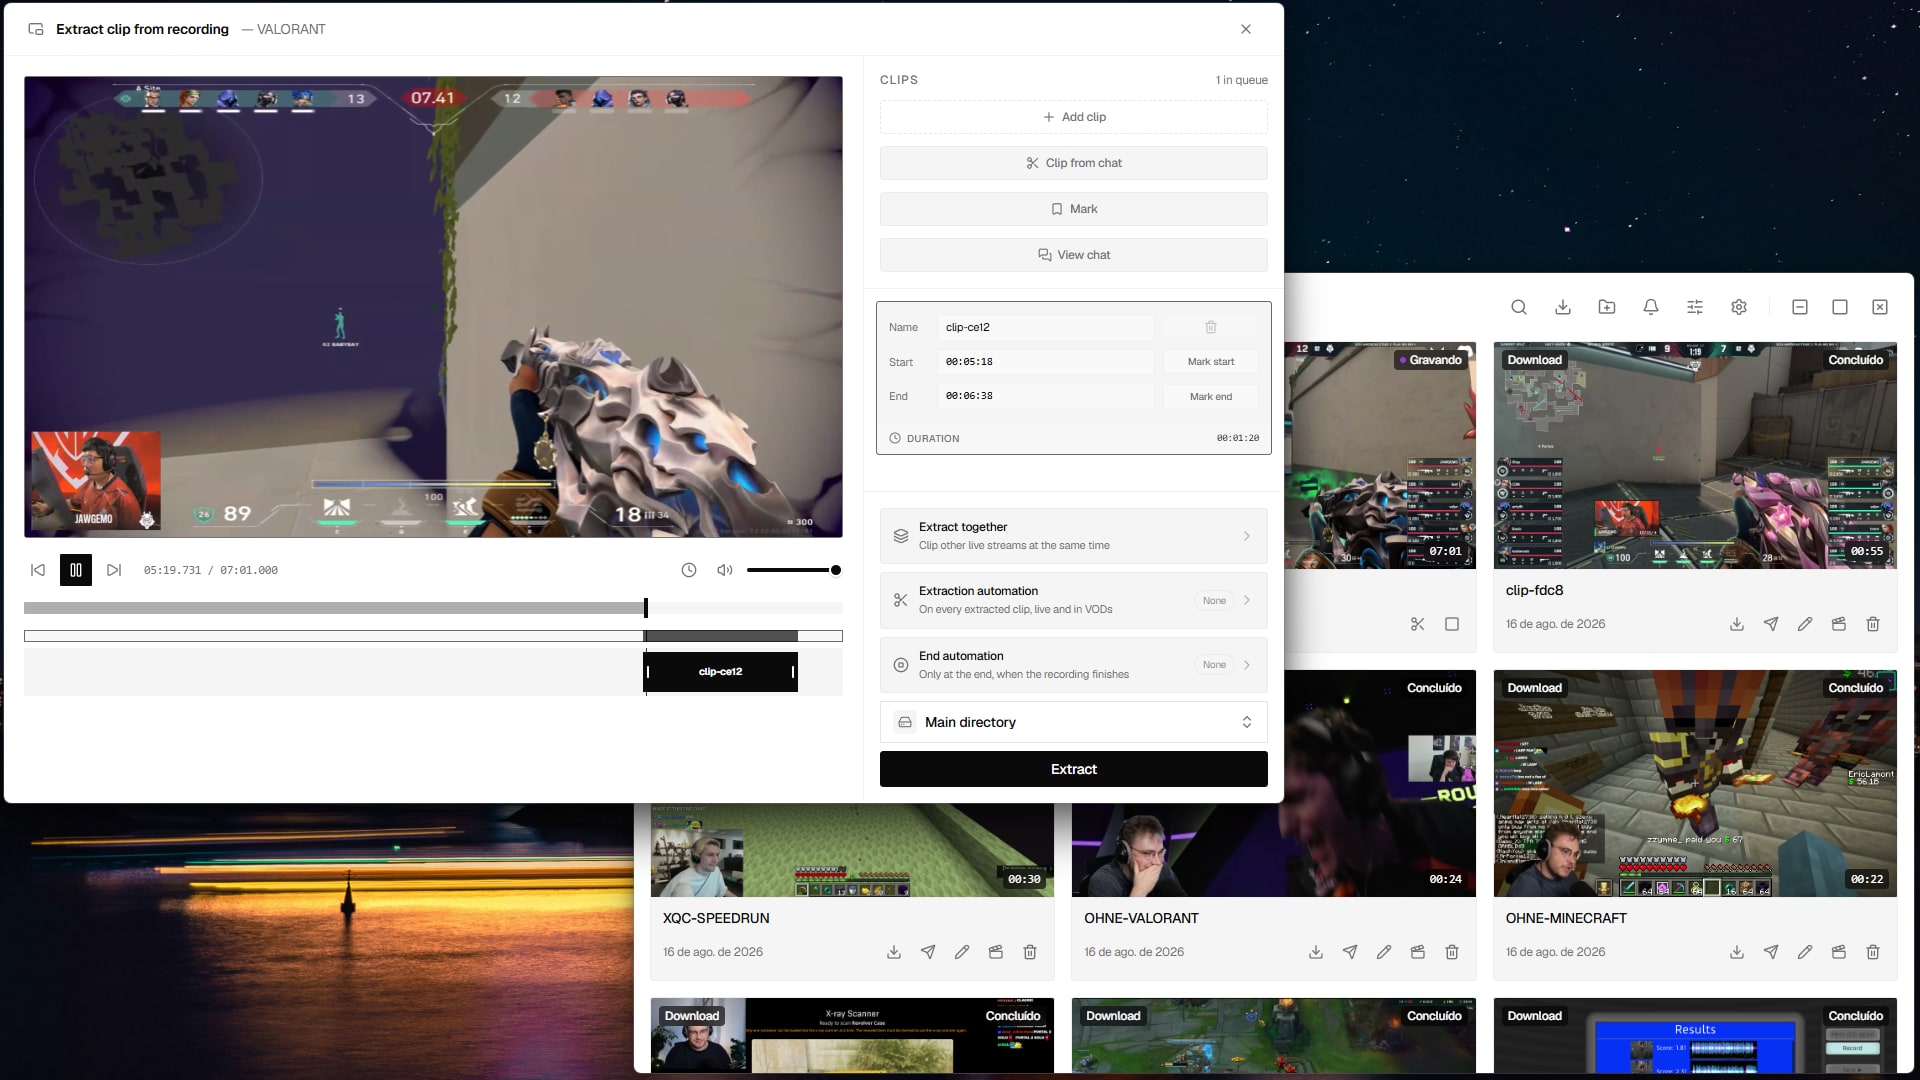Delete OHNE-VALORANT clip
1920x1080 pixels.
(x=1452, y=952)
